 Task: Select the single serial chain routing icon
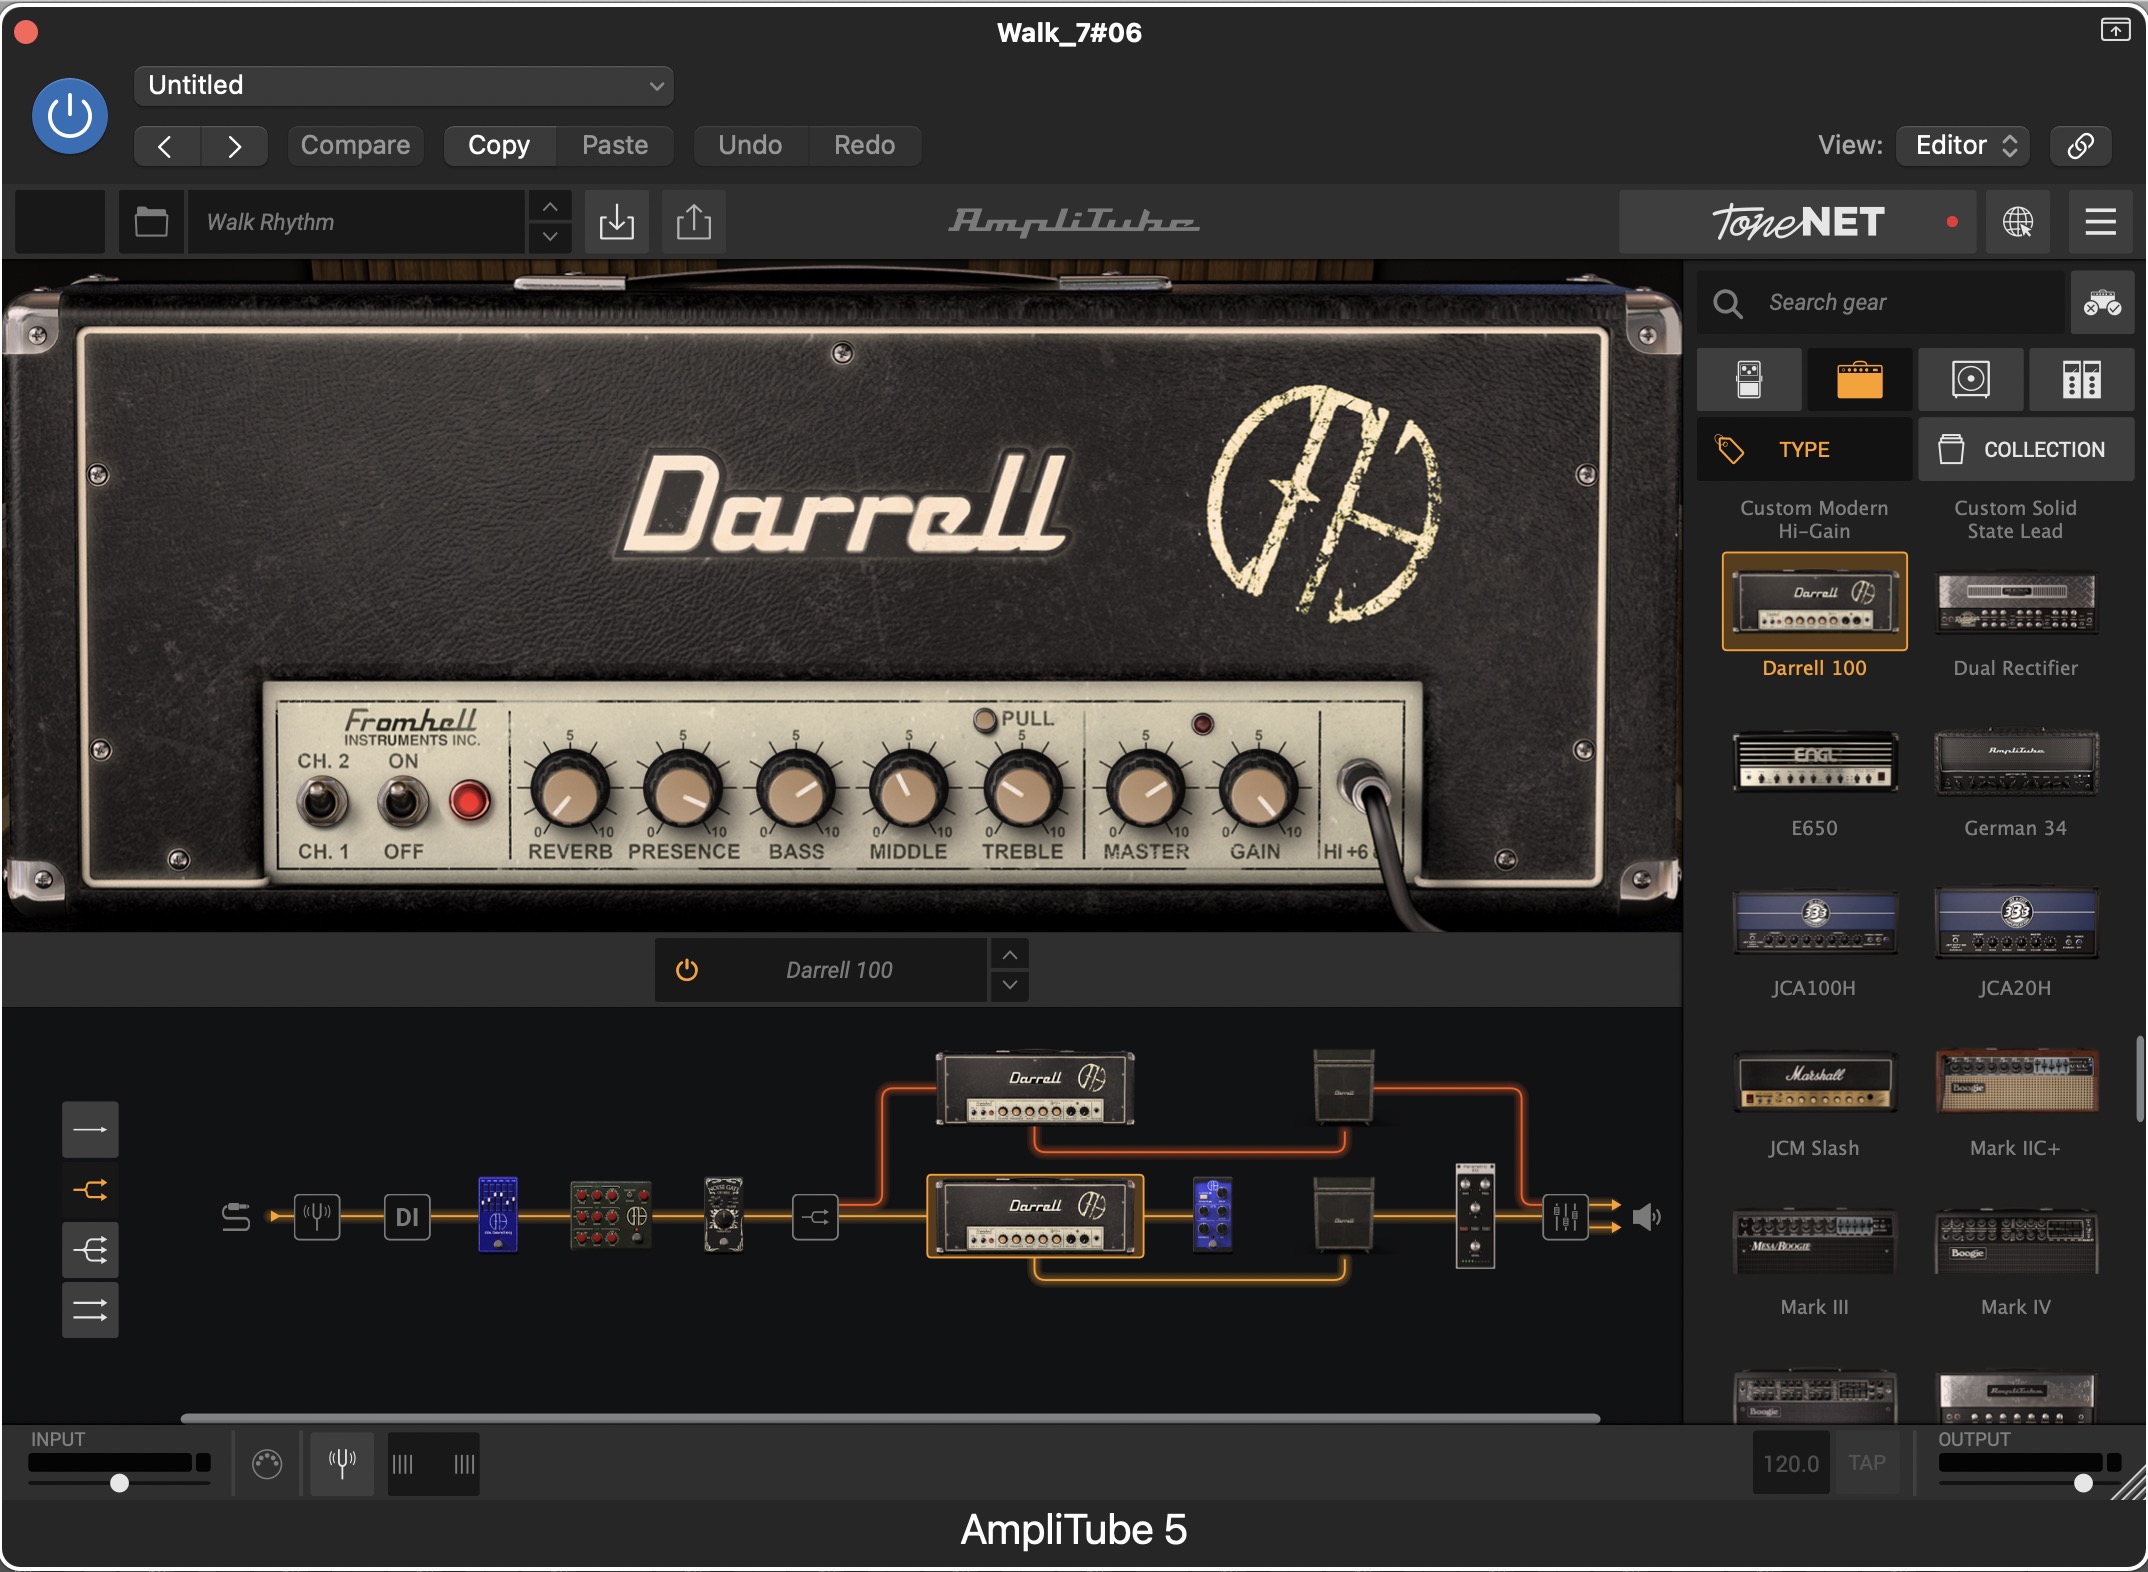pos(90,1130)
